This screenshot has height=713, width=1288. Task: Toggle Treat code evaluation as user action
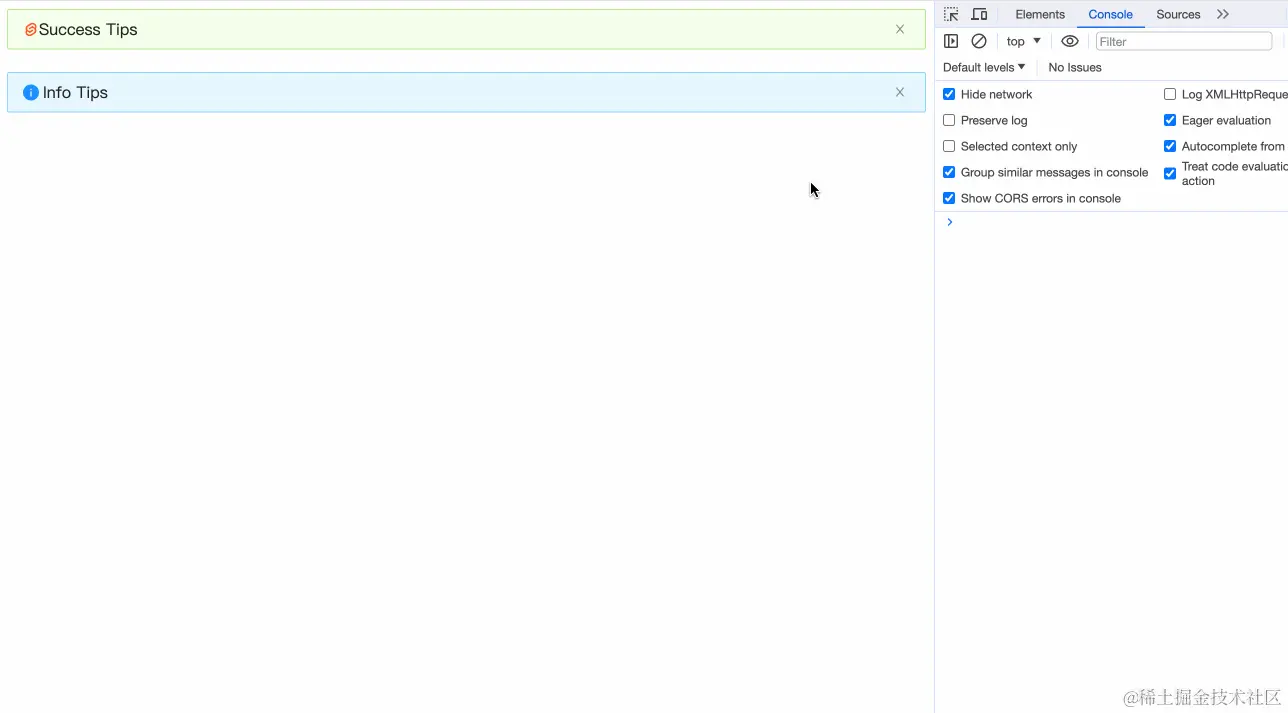point(1170,173)
